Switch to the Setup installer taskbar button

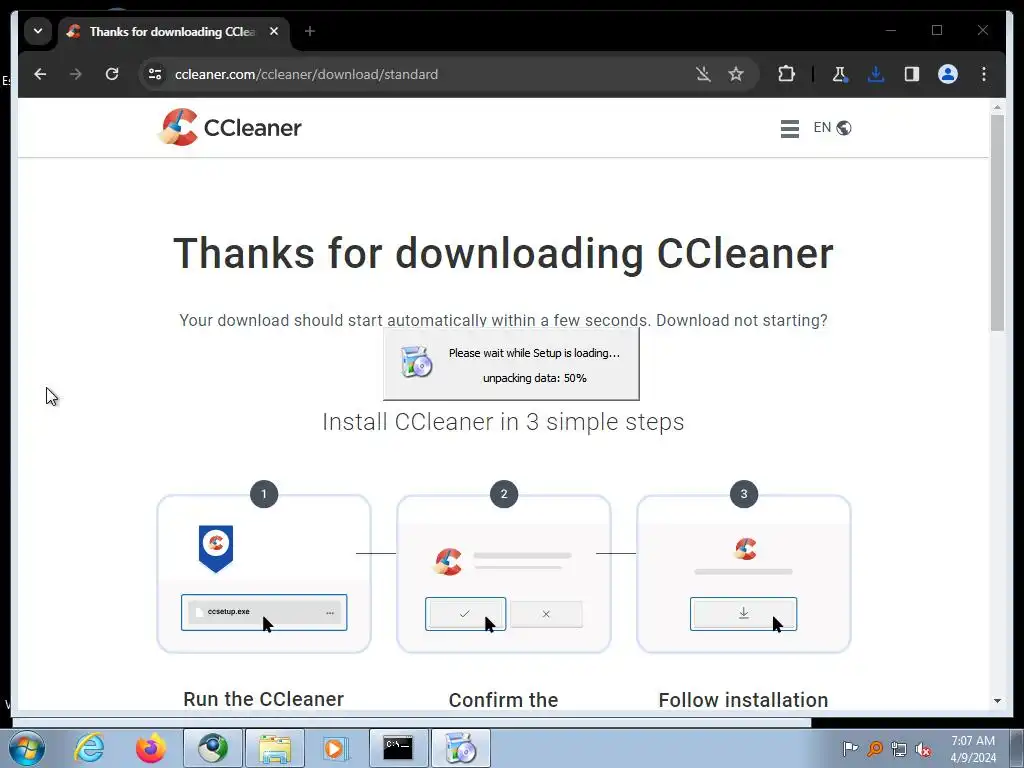coord(460,748)
